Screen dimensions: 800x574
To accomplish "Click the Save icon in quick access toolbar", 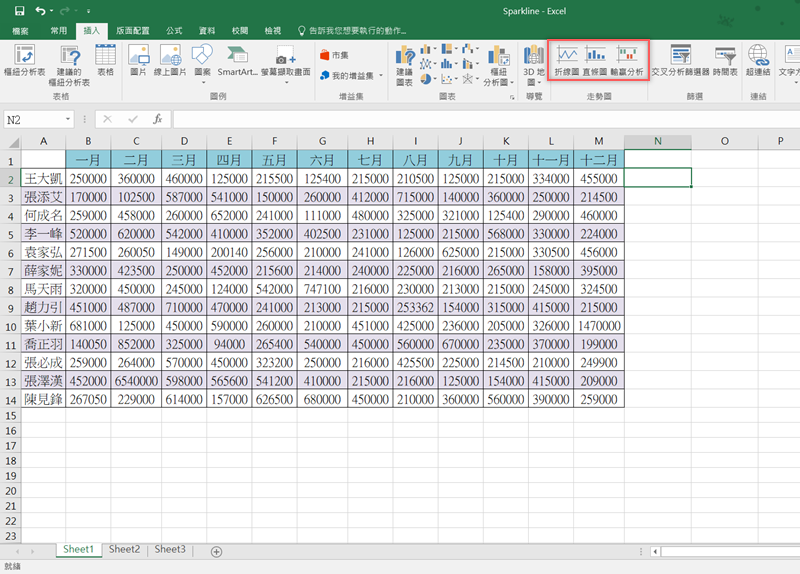I will (19, 11).
